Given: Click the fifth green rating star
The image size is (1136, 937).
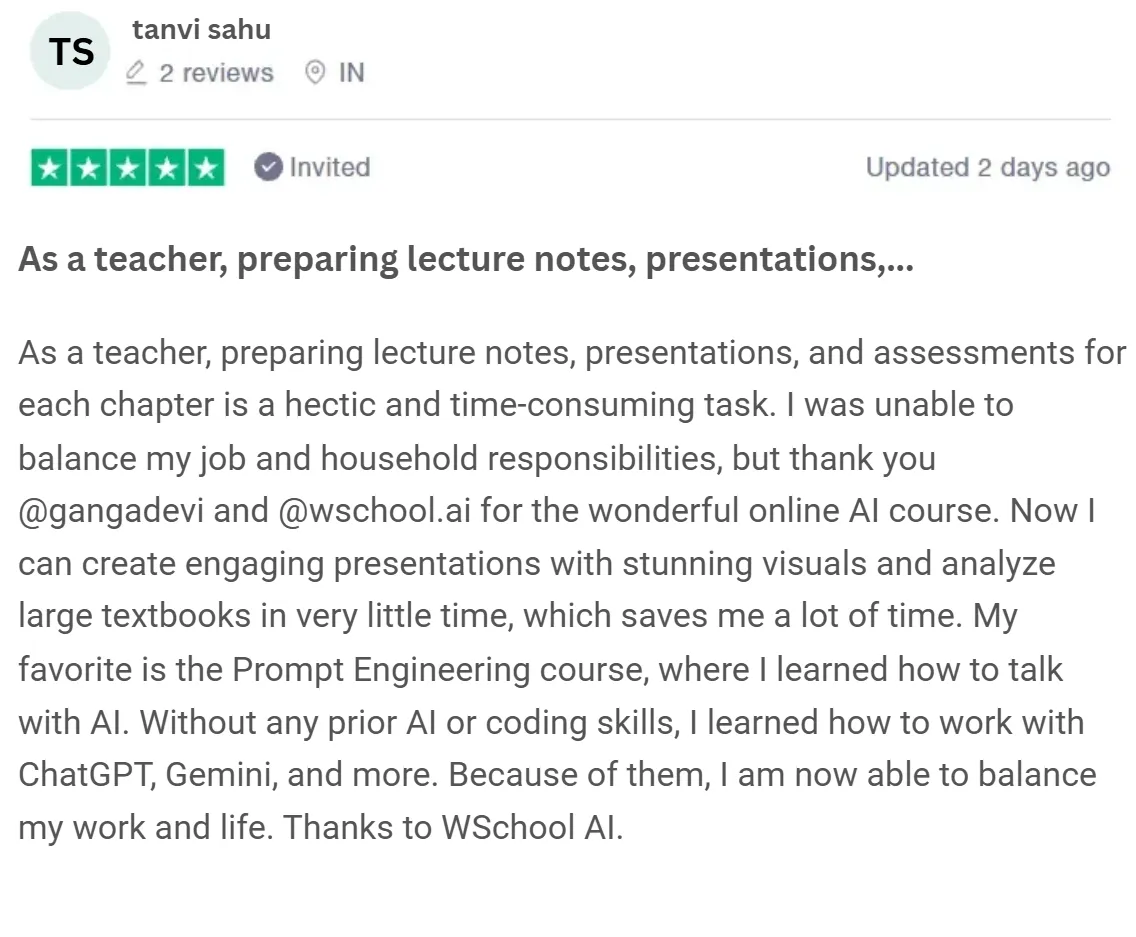Looking at the screenshot, I should (206, 168).
